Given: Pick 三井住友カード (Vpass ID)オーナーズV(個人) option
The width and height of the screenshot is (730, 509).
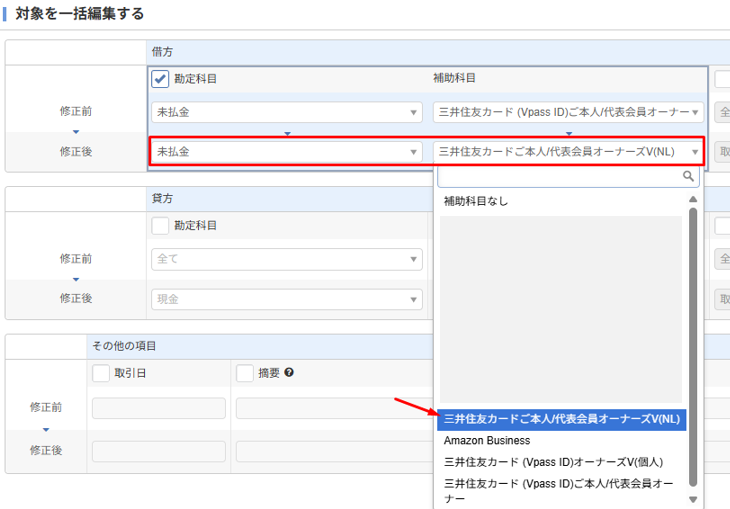Looking at the screenshot, I should (x=553, y=462).
